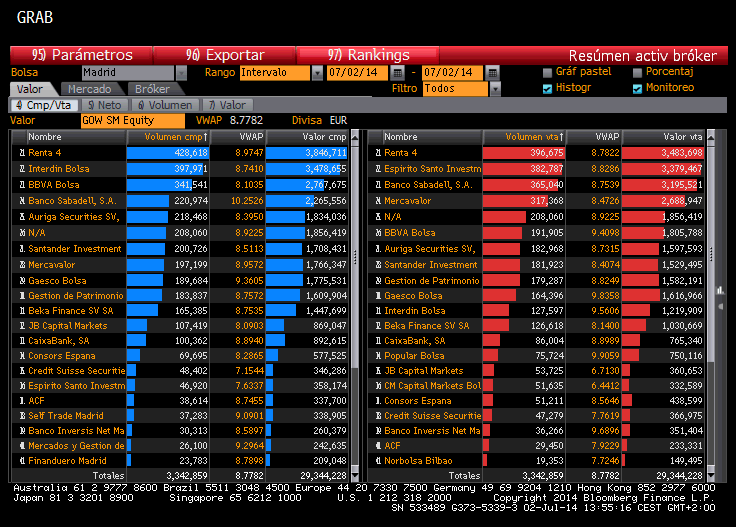Switch to the Mercado tab
Viewport: 736px width, 527px height.
point(89,89)
